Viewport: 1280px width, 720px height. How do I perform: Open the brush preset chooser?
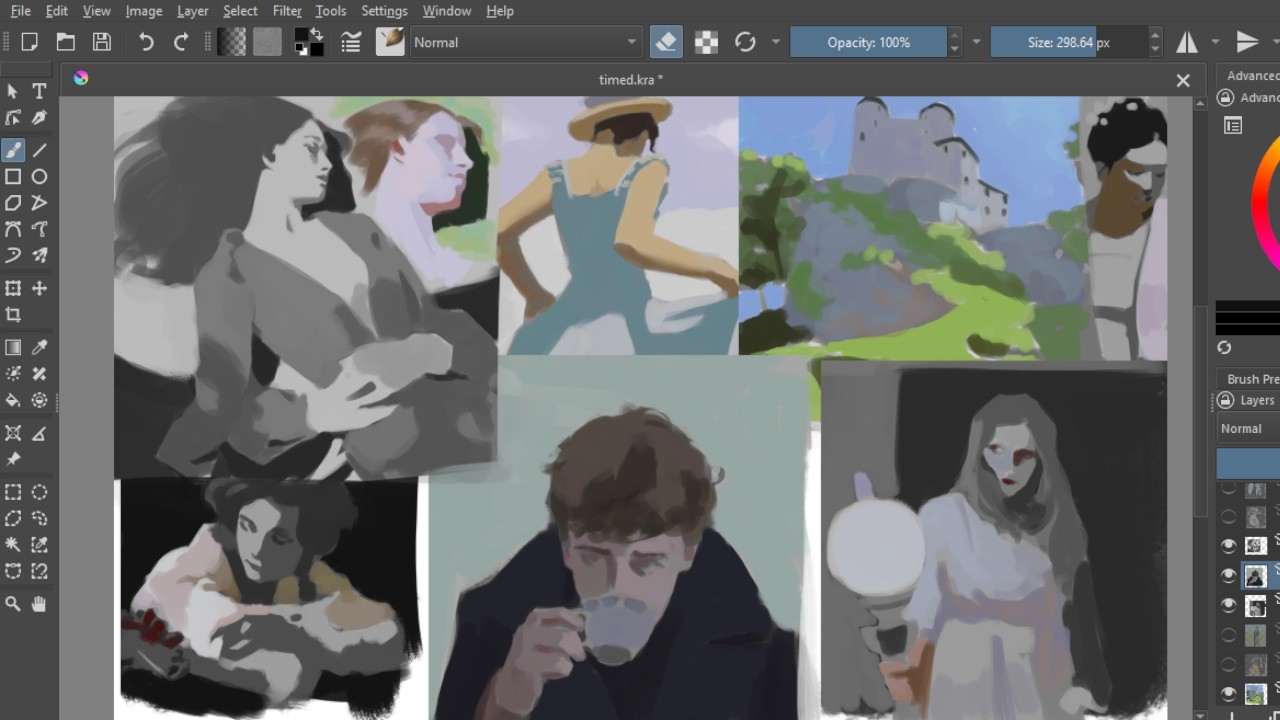390,42
